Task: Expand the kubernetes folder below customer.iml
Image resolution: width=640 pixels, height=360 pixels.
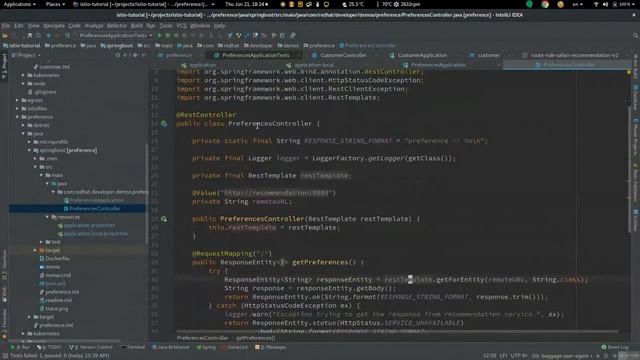Action: 23,75
